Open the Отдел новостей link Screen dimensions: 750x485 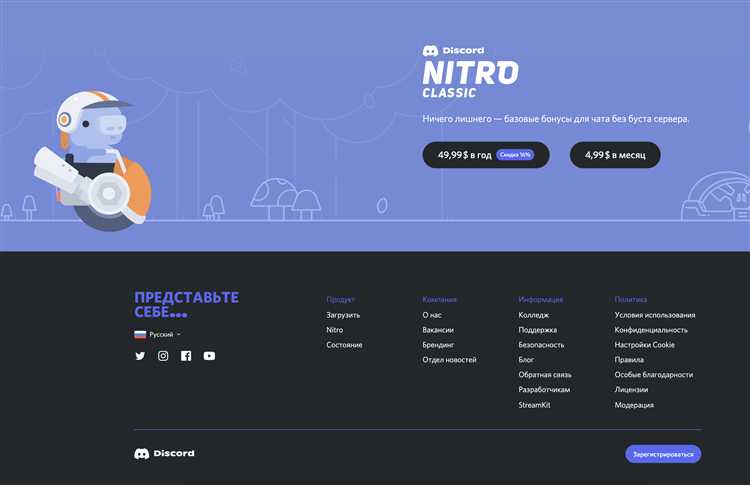pos(449,359)
